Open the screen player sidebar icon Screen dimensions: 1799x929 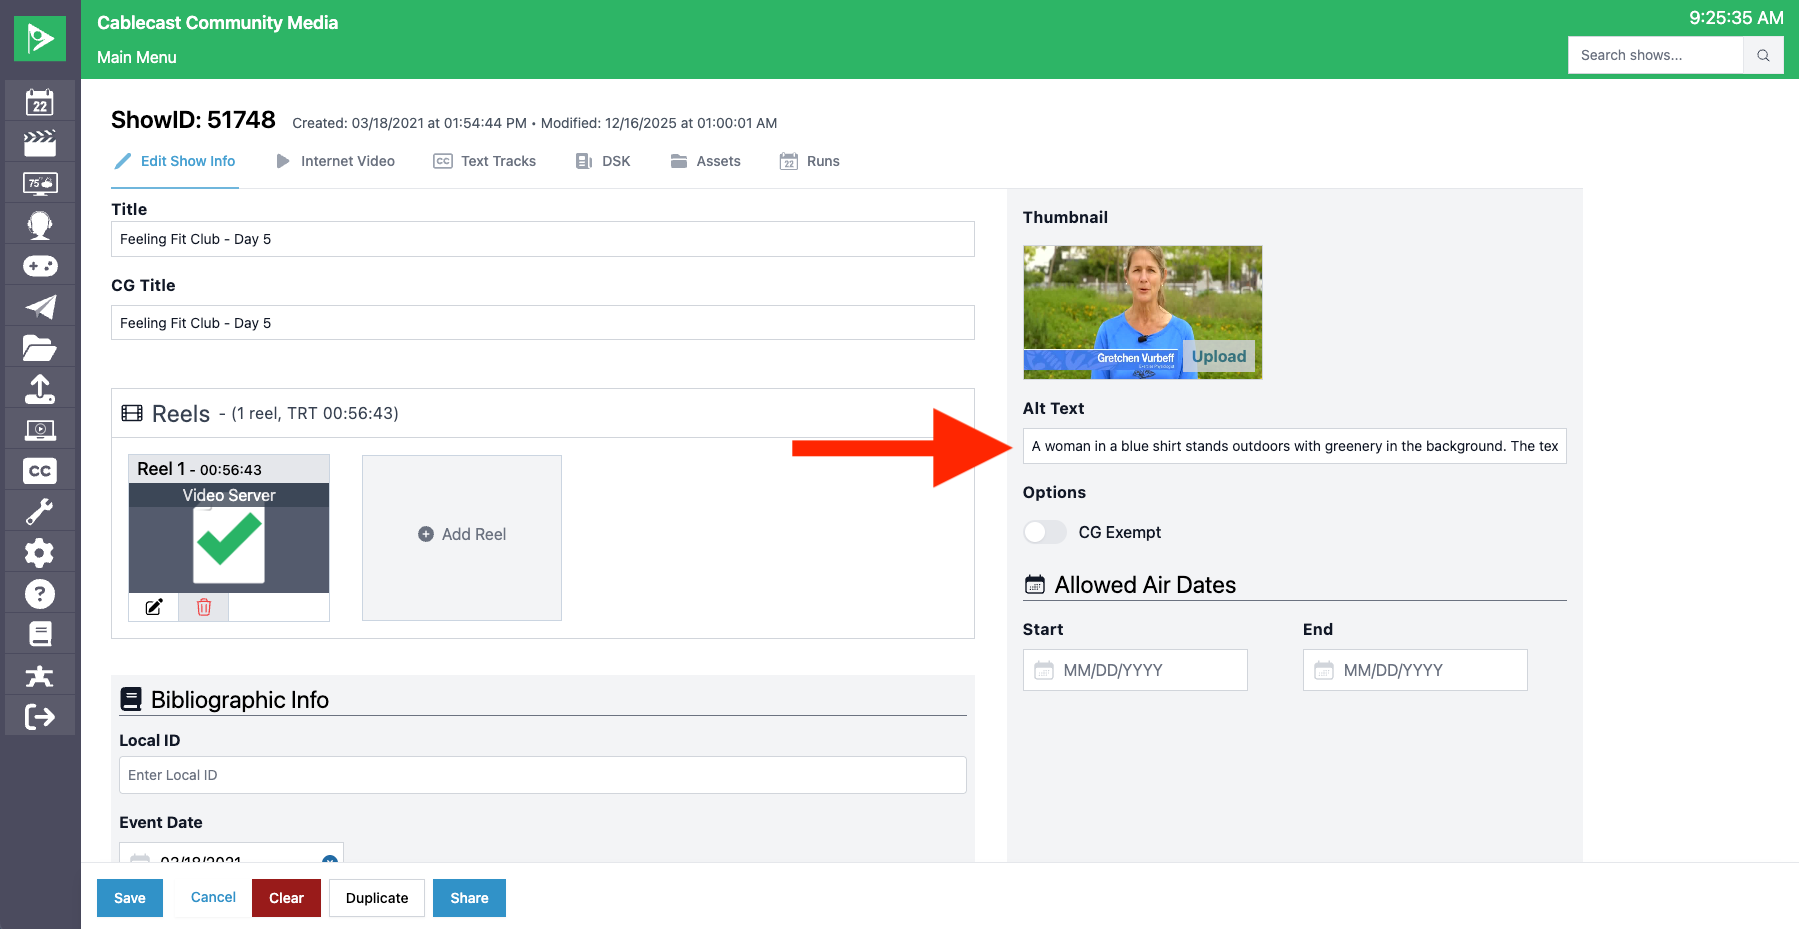[40, 430]
